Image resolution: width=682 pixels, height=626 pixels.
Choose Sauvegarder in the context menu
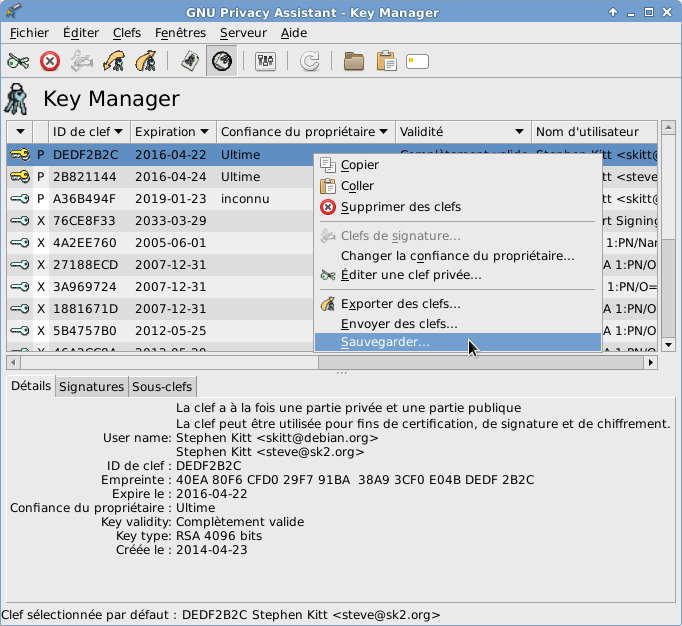click(x=385, y=342)
